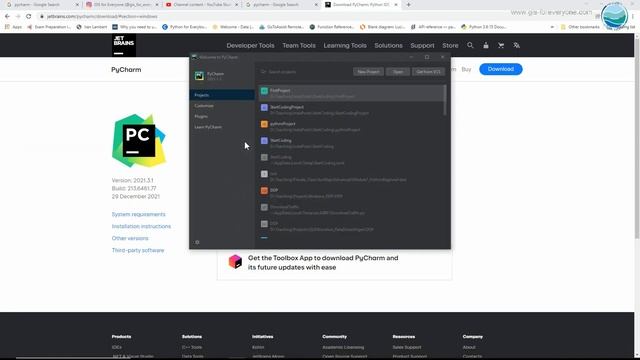Screen dimensions: 640x360
Task: Open the Python for Everybody bookmark
Action: pos(184,27)
